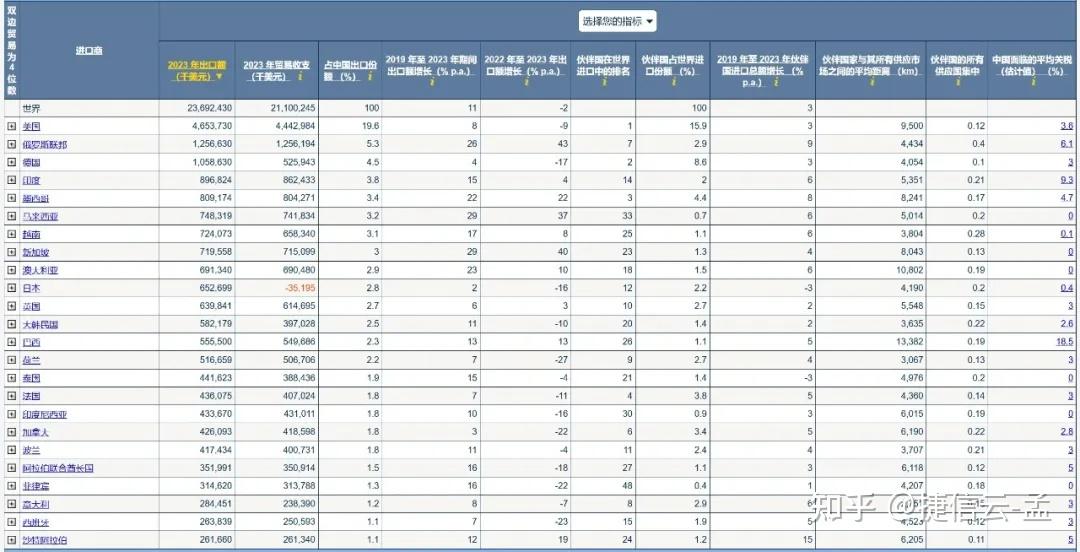Image resolution: width=1080 pixels, height=552 pixels.
Task: Select distance value 10,802 in 澳大利亚 row
Action: tap(908, 269)
